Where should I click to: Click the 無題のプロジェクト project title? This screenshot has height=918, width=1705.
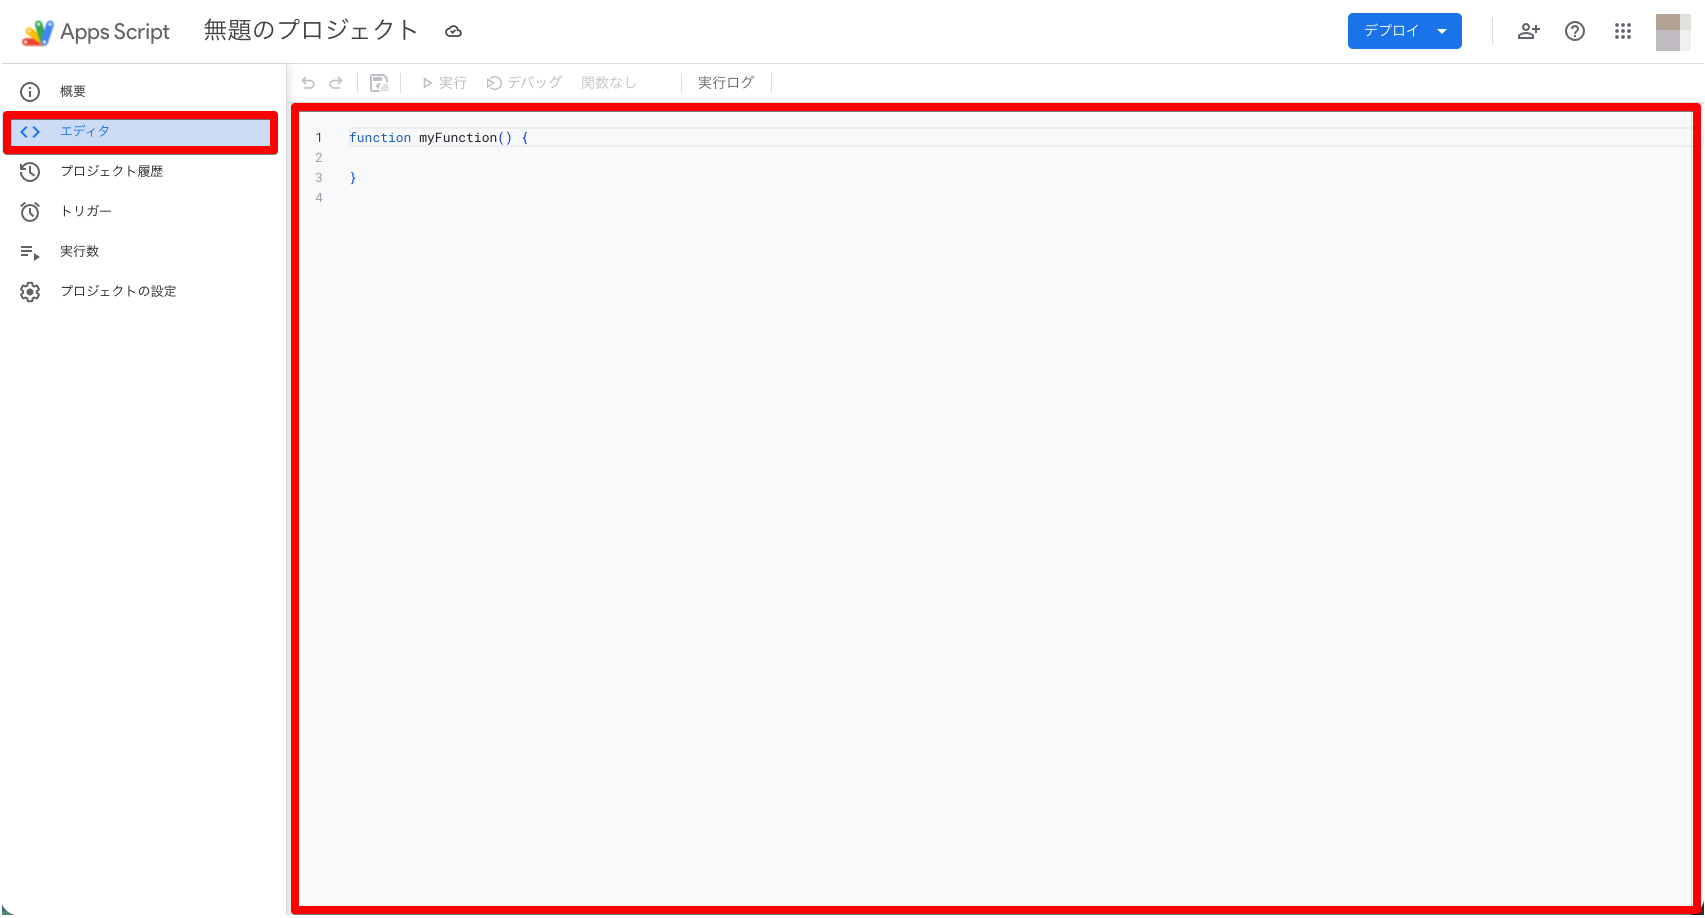pos(310,31)
